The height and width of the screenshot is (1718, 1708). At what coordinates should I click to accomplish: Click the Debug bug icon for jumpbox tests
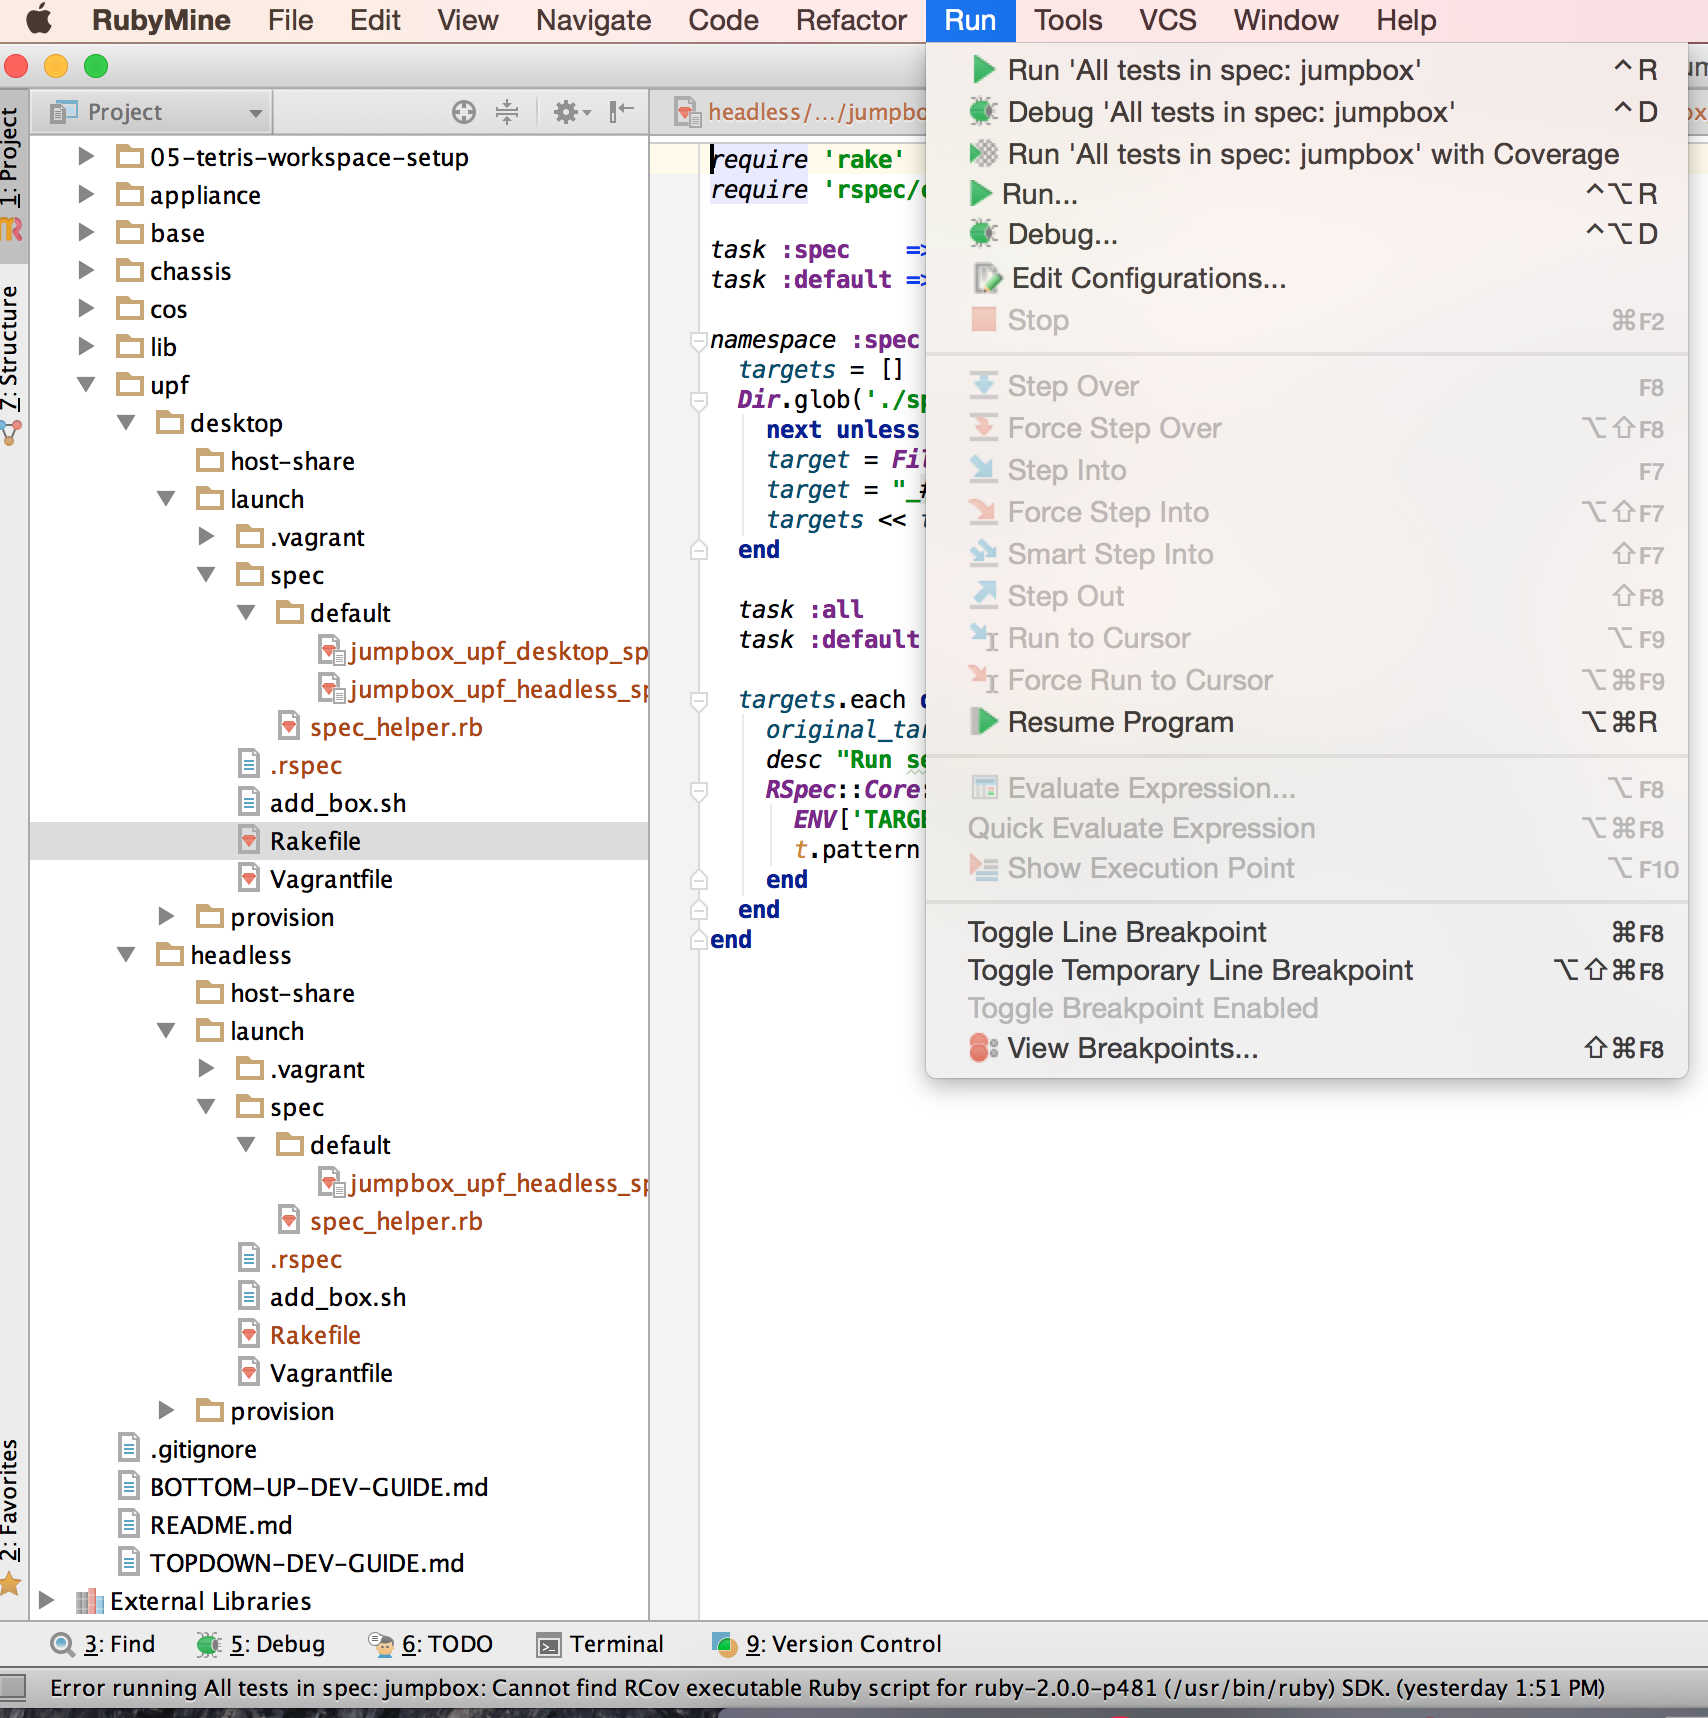984,112
